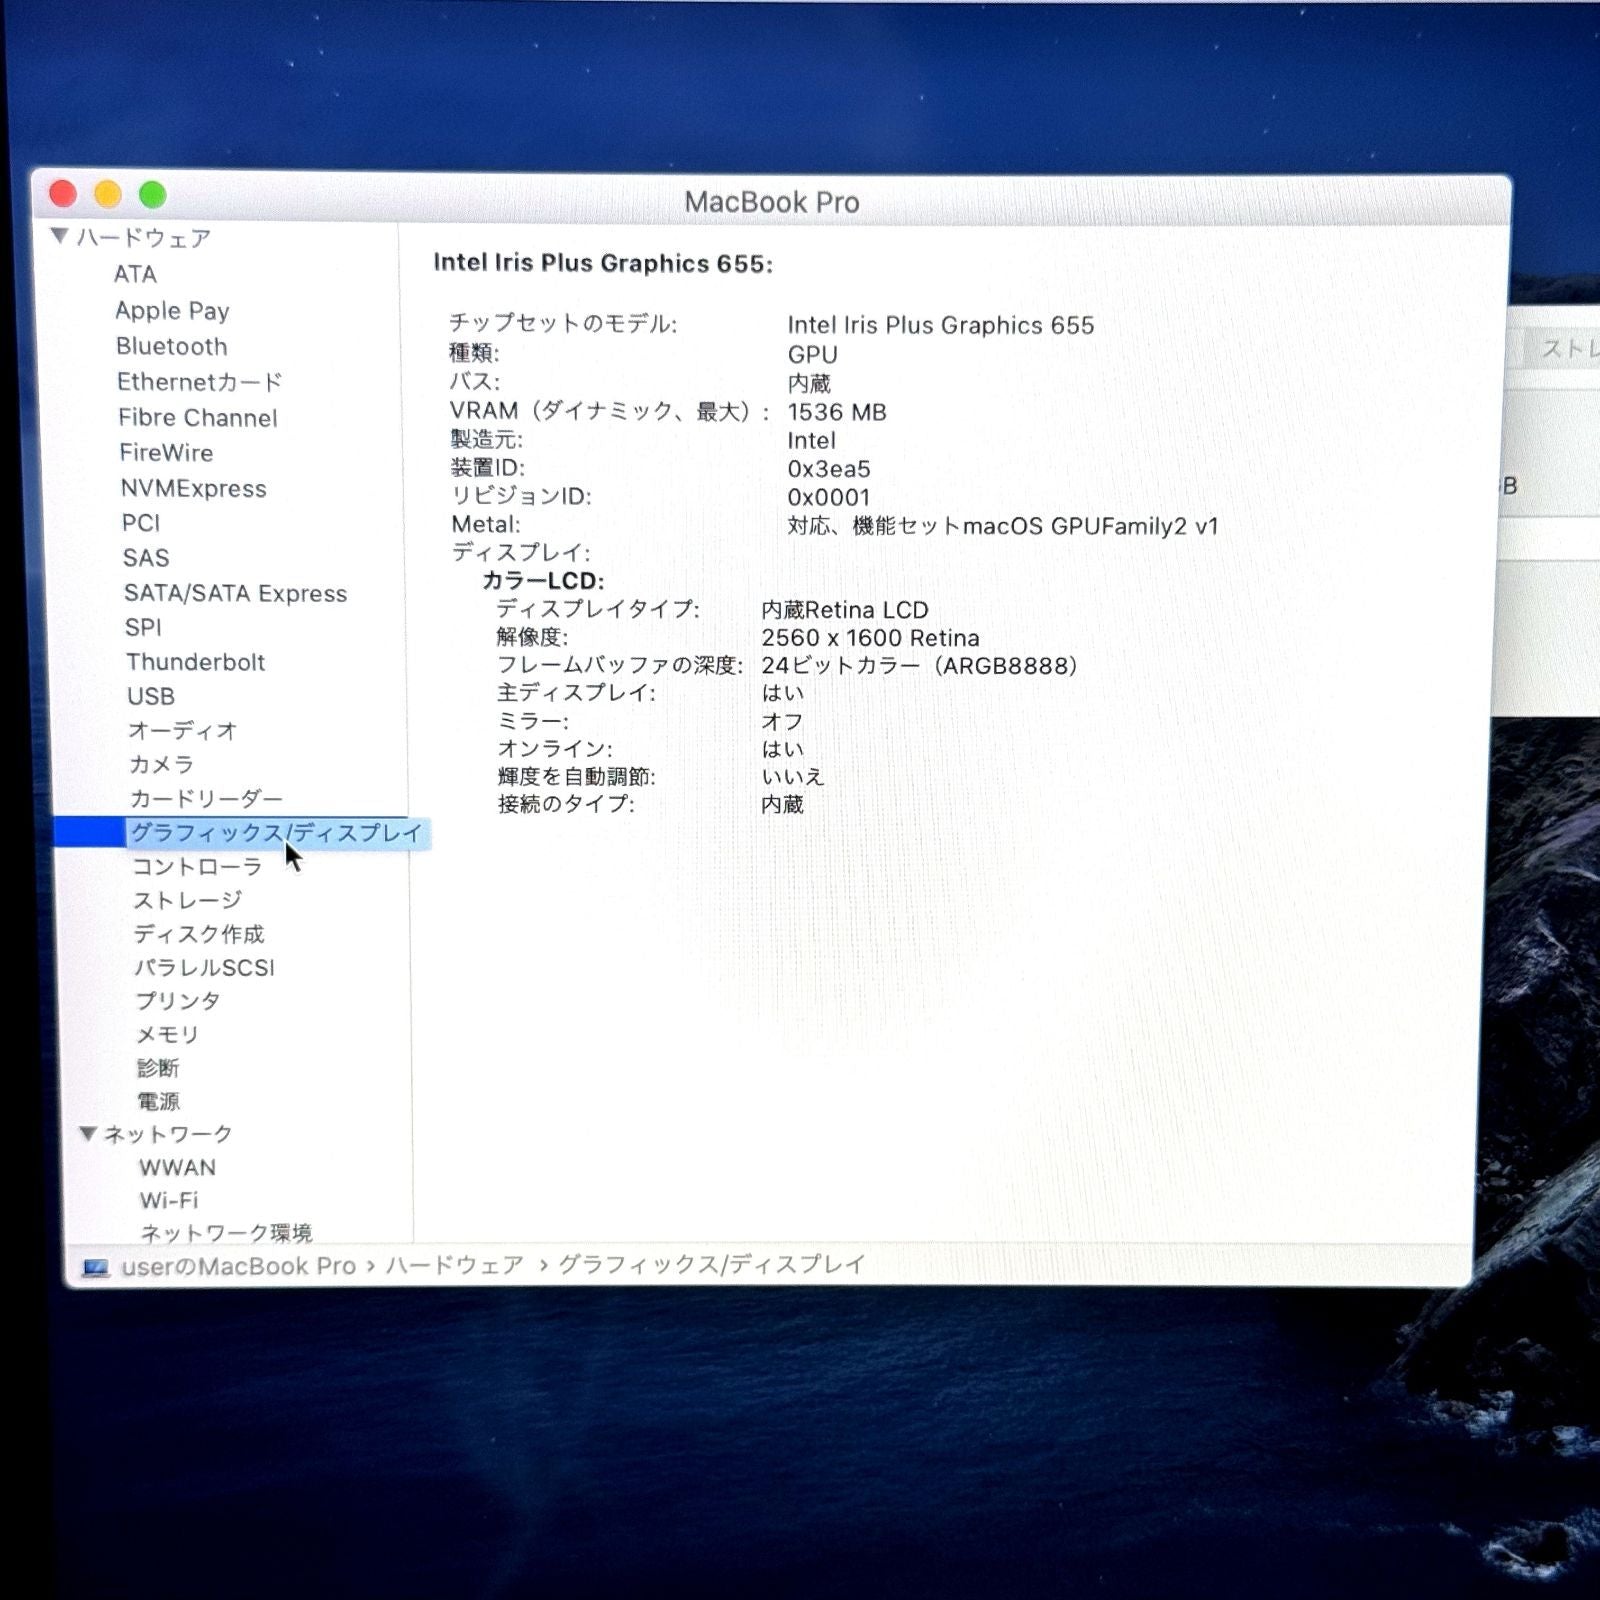Click the VRAM value 1536 MB
The width and height of the screenshot is (1600, 1600).
[x=837, y=412]
